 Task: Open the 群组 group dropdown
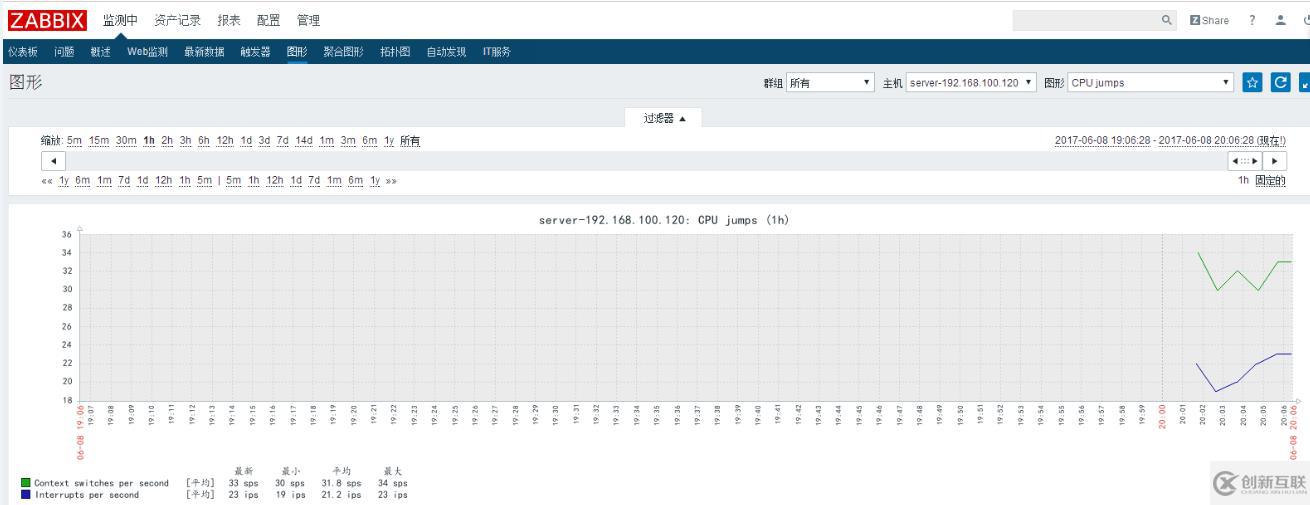click(830, 83)
